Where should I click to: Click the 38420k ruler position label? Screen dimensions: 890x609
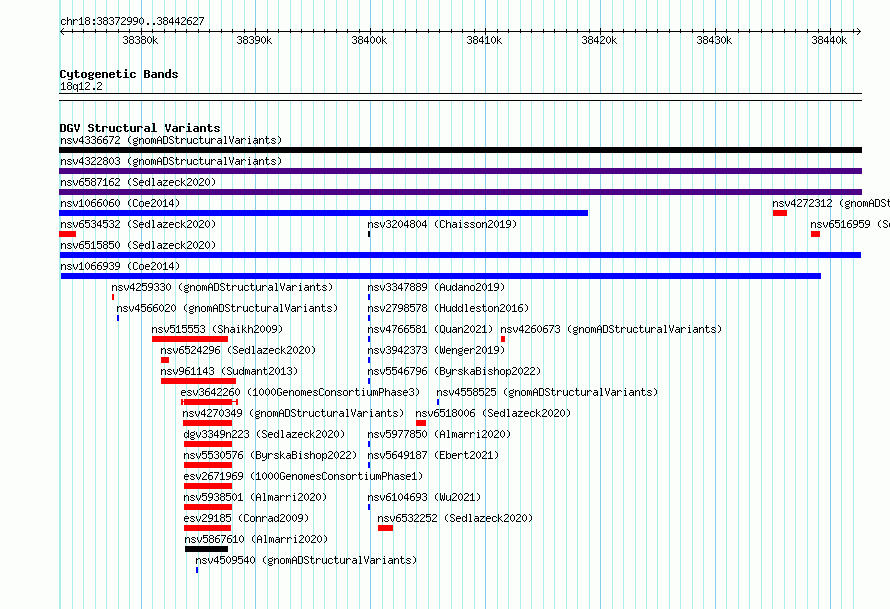599,40
